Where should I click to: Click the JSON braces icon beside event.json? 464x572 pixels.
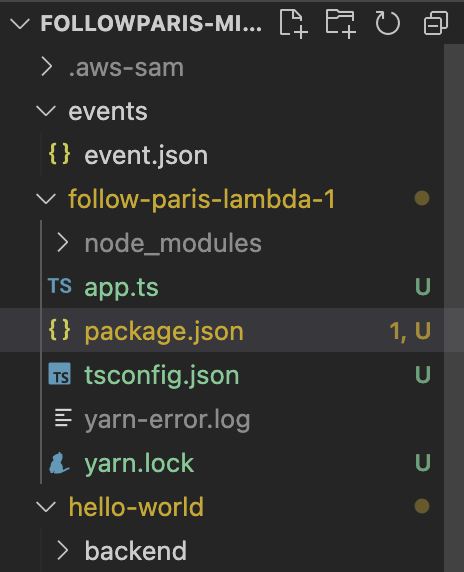pos(59,154)
